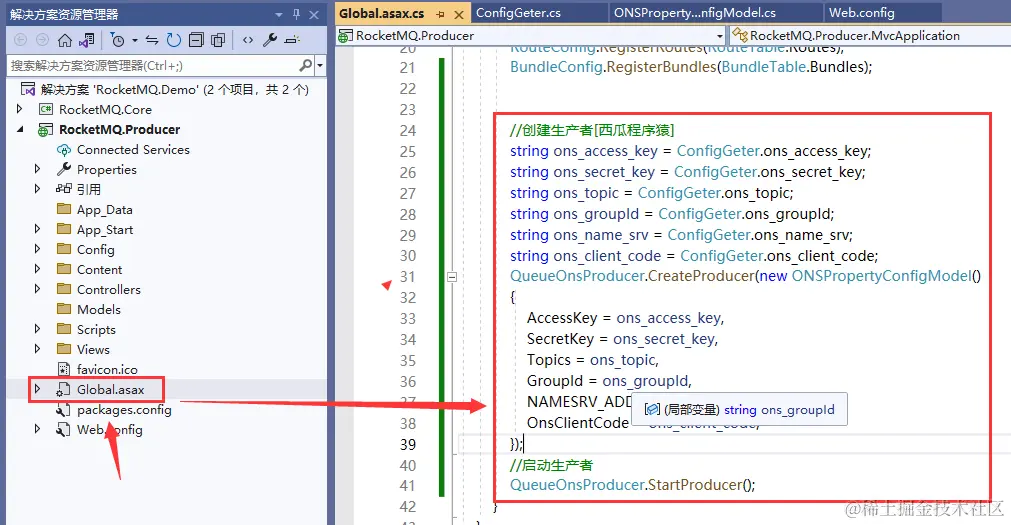
Task: Open the RocketMQ.Producer project dropdown
Action: pos(720,36)
